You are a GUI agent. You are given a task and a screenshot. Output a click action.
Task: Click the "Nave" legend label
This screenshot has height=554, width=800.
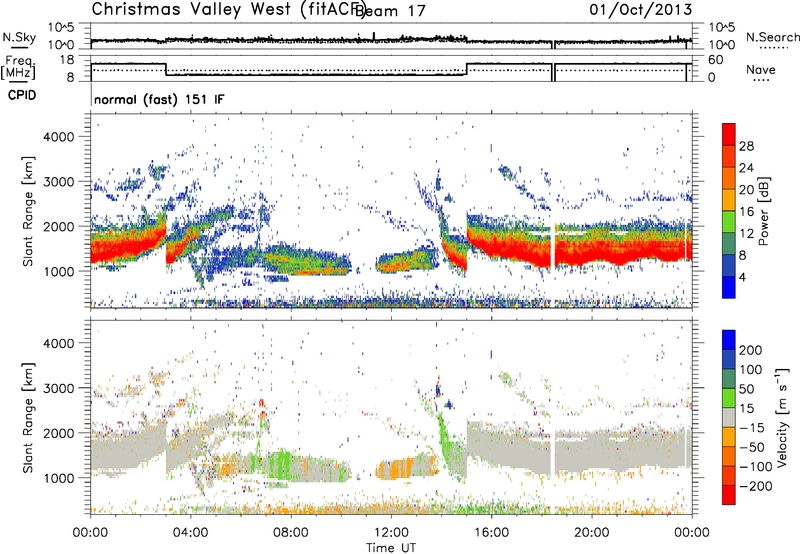click(761, 69)
